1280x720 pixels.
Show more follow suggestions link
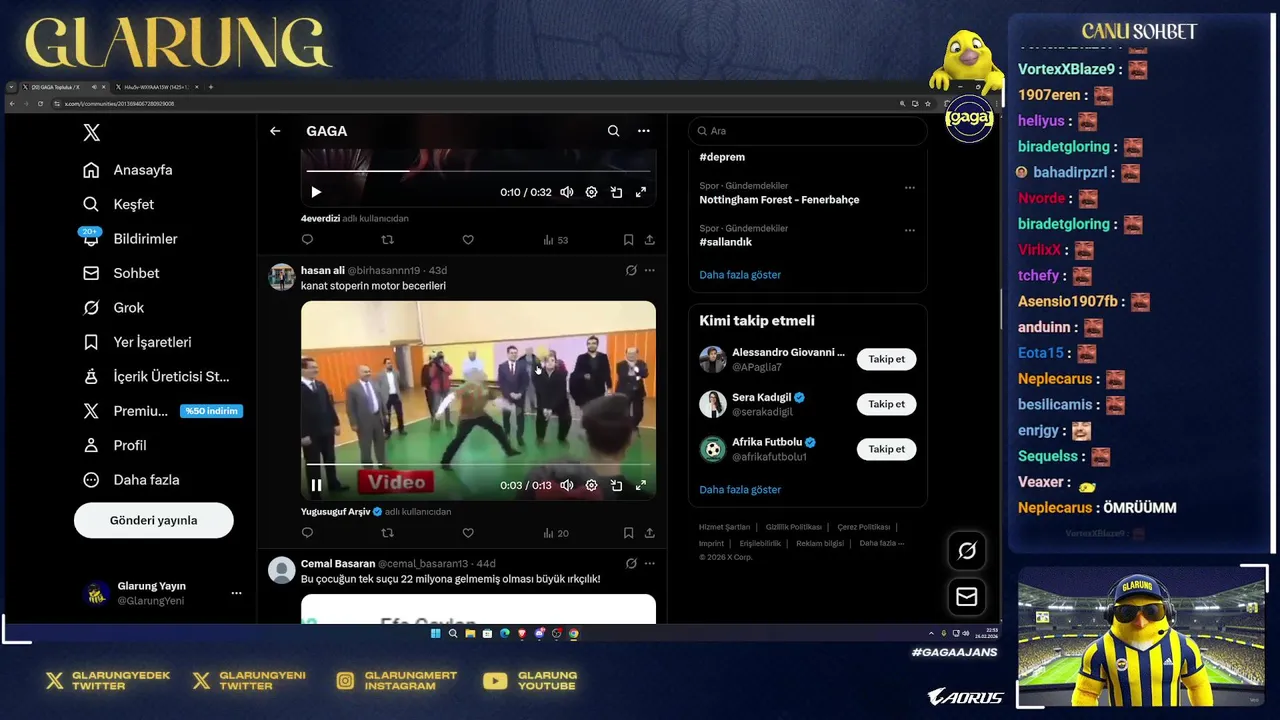point(740,490)
